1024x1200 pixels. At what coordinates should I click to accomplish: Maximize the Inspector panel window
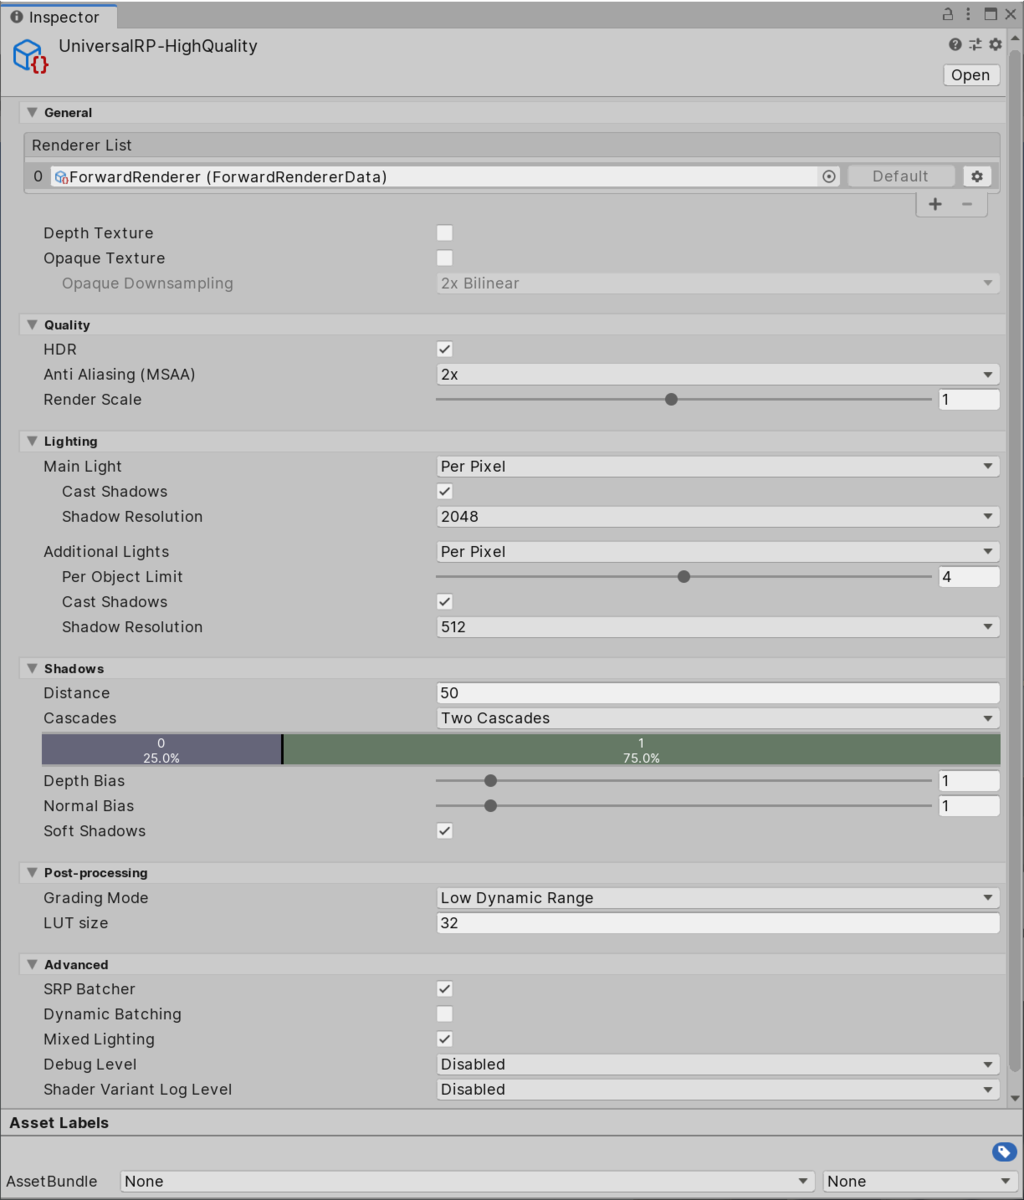(990, 15)
